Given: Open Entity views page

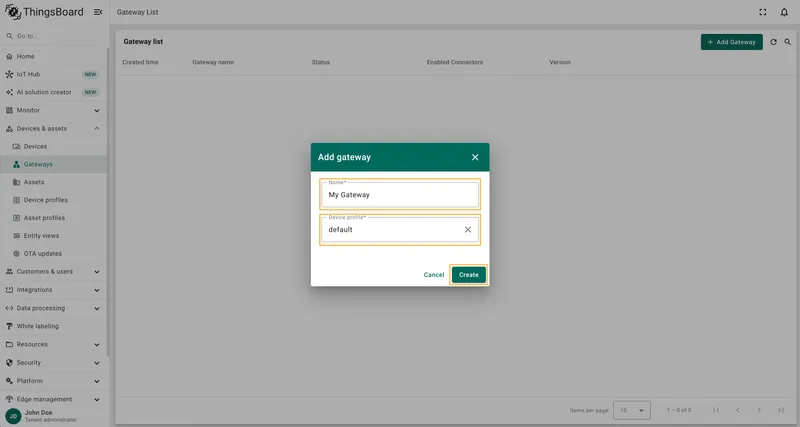Looking at the screenshot, I should (54, 236).
